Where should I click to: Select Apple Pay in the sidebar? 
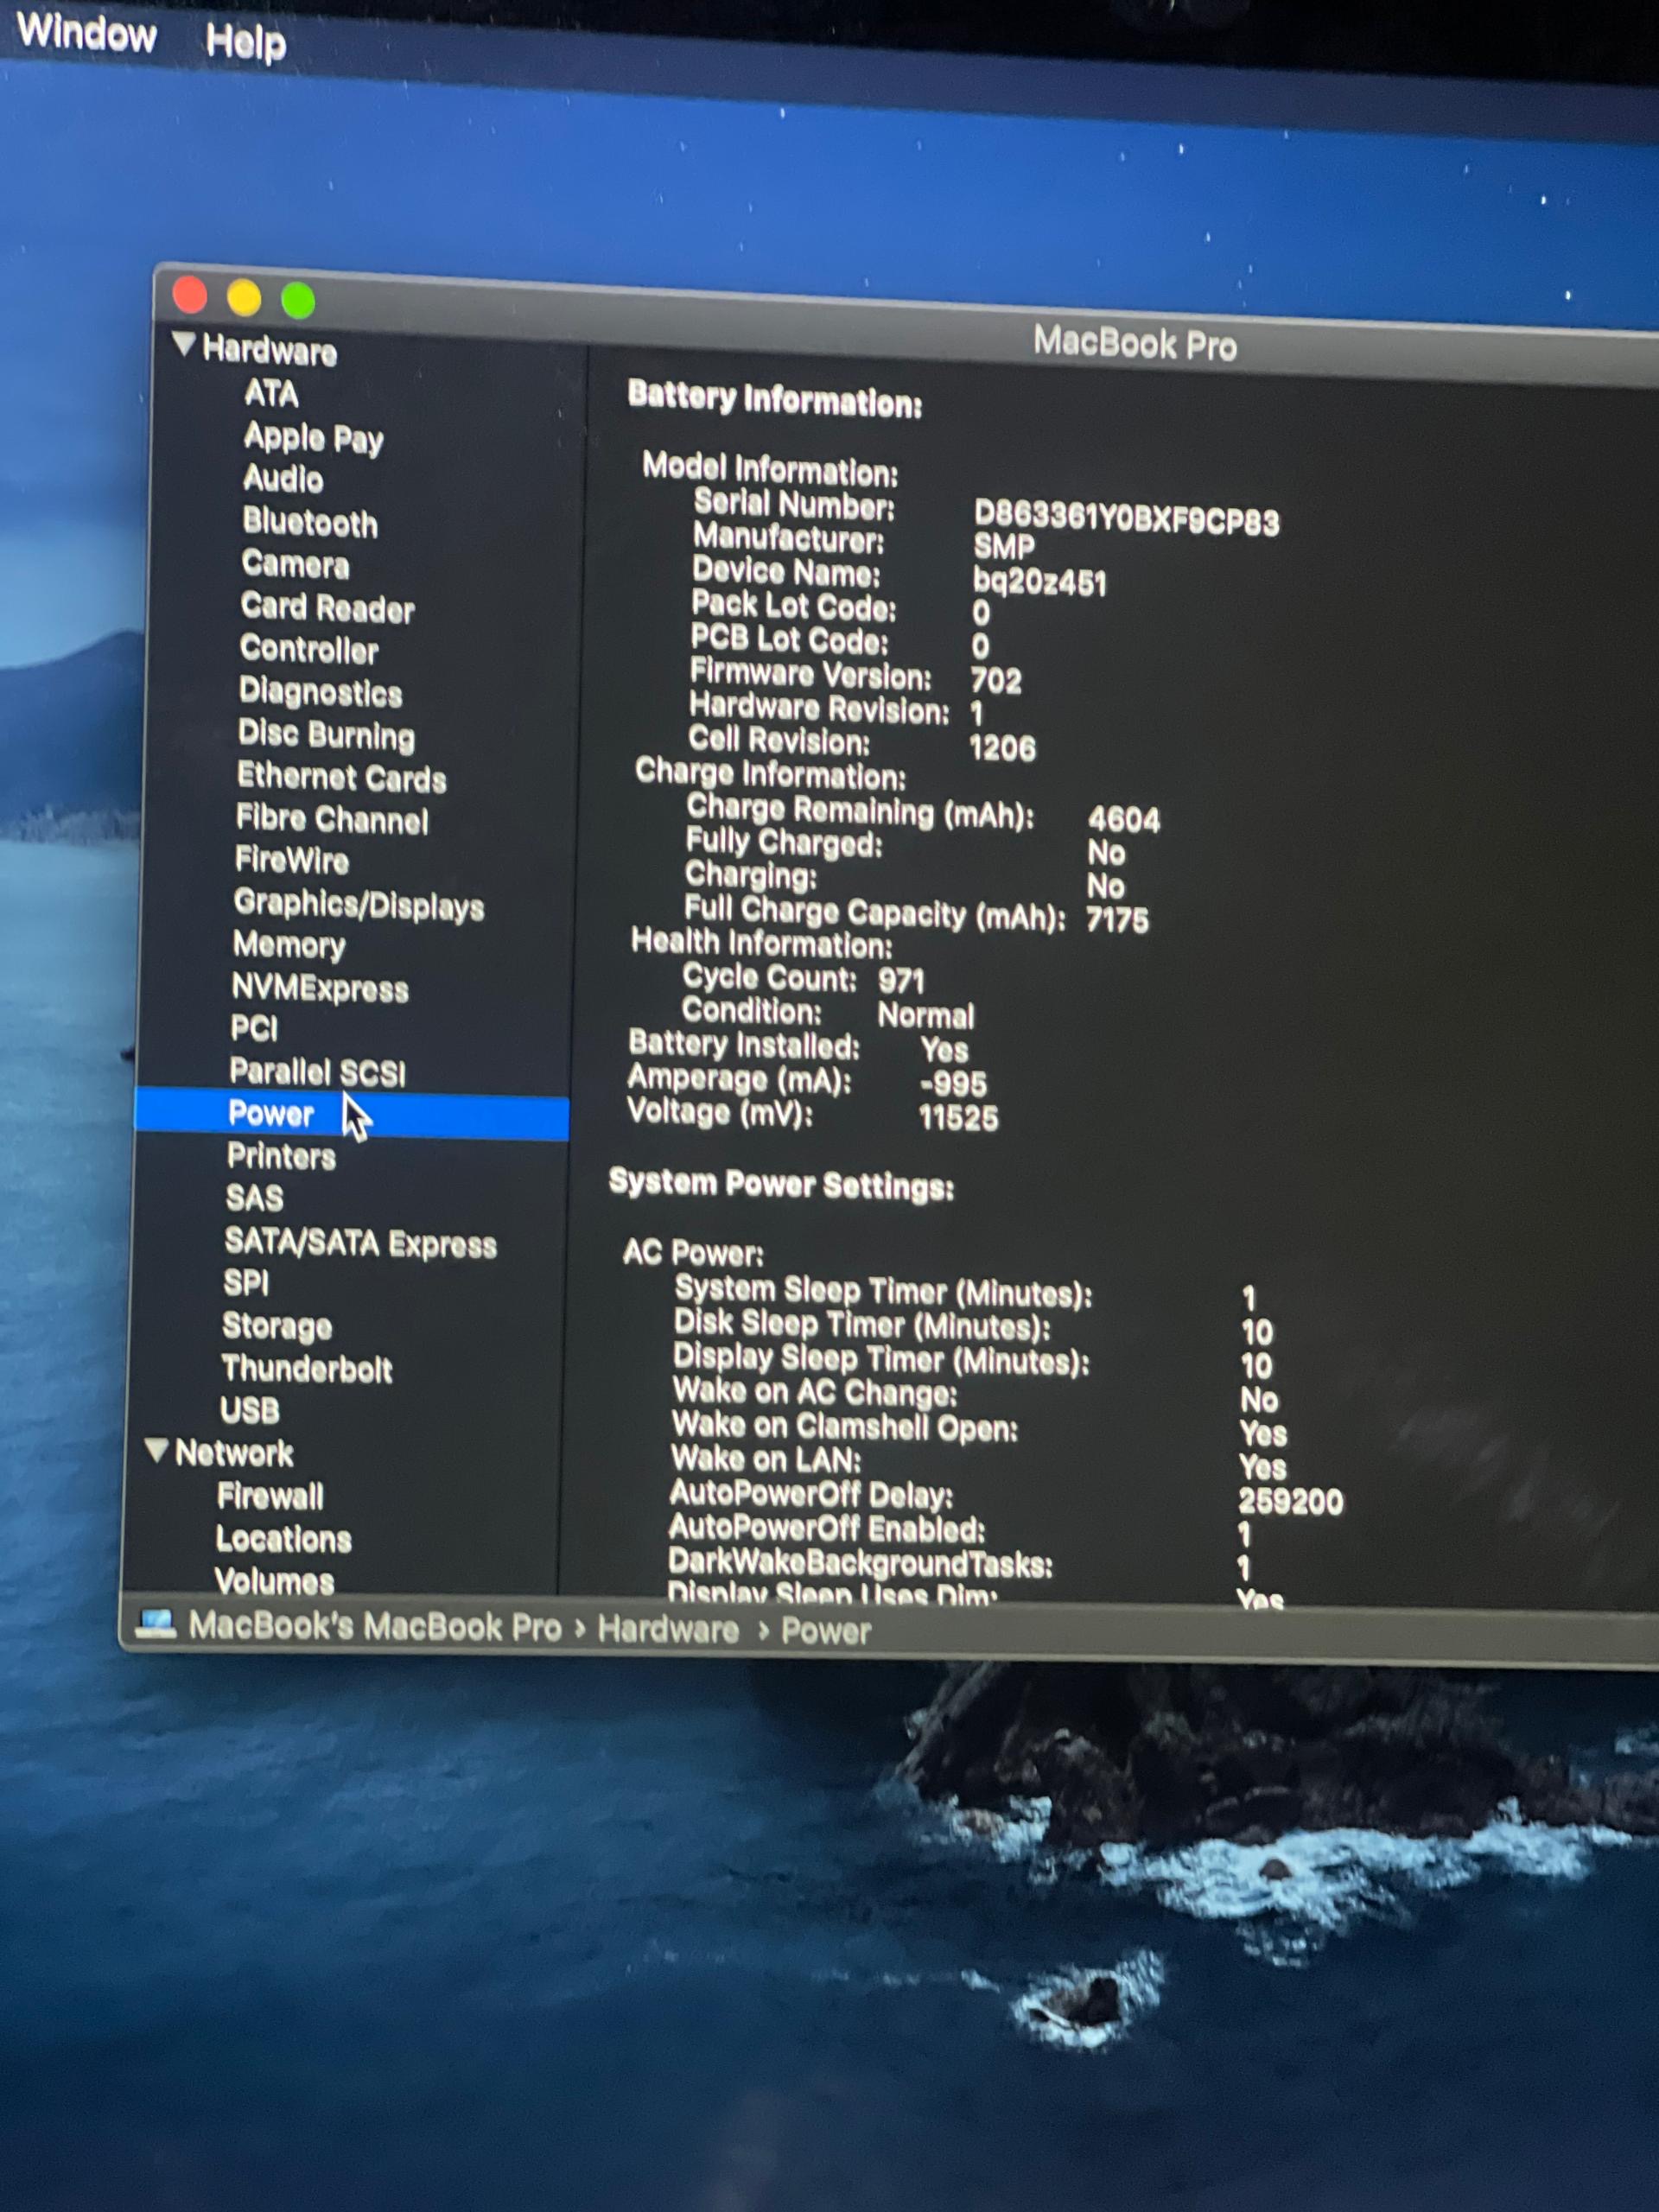pyautogui.click(x=313, y=438)
